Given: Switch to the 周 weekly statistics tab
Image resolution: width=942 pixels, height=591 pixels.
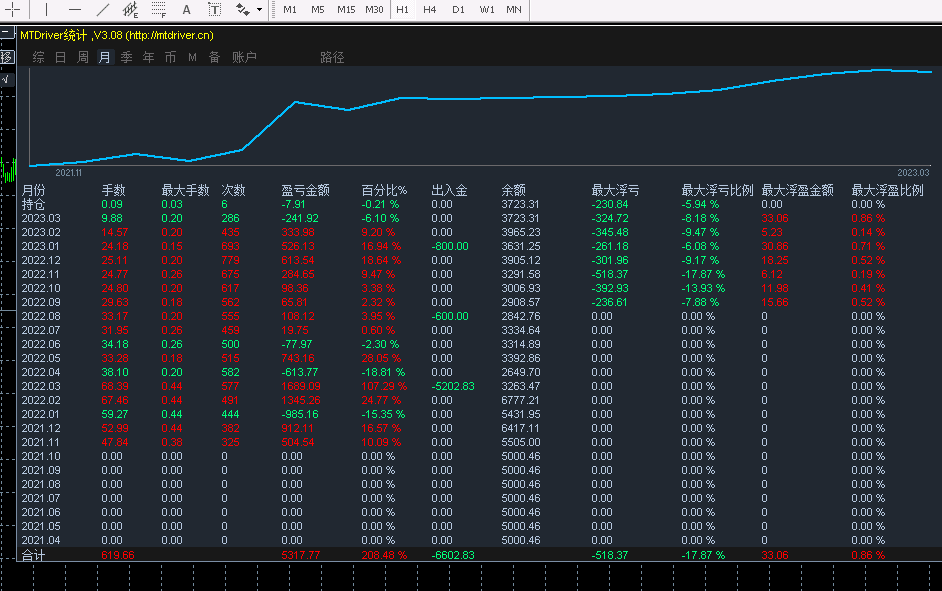Looking at the screenshot, I should 83,58.
